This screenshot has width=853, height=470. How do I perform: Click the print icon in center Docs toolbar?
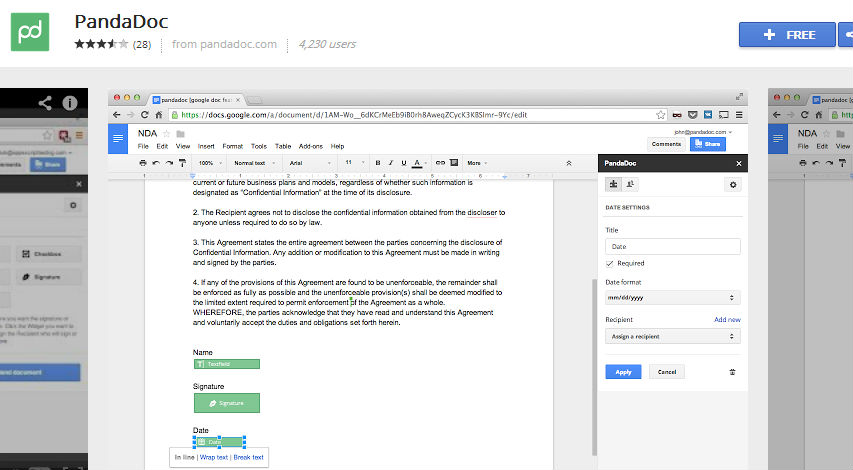point(143,163)
